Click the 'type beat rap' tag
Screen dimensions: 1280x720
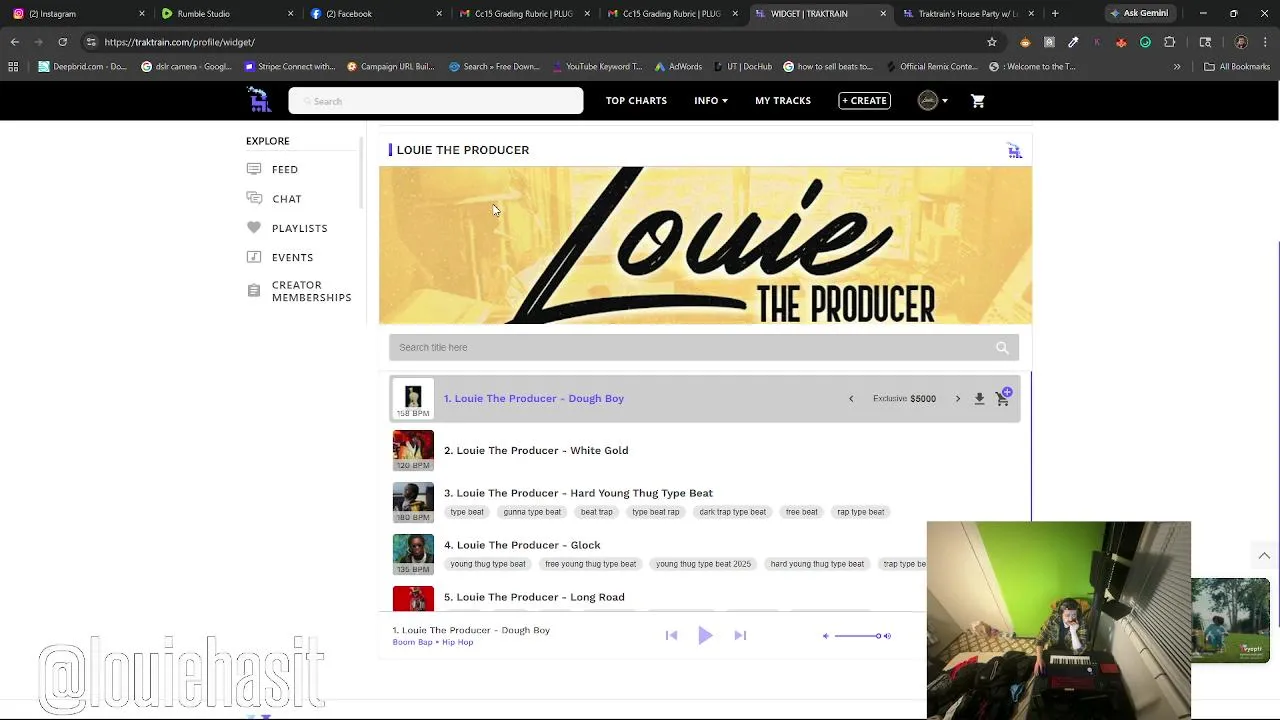pyautogui.click(x=656, y=512)
